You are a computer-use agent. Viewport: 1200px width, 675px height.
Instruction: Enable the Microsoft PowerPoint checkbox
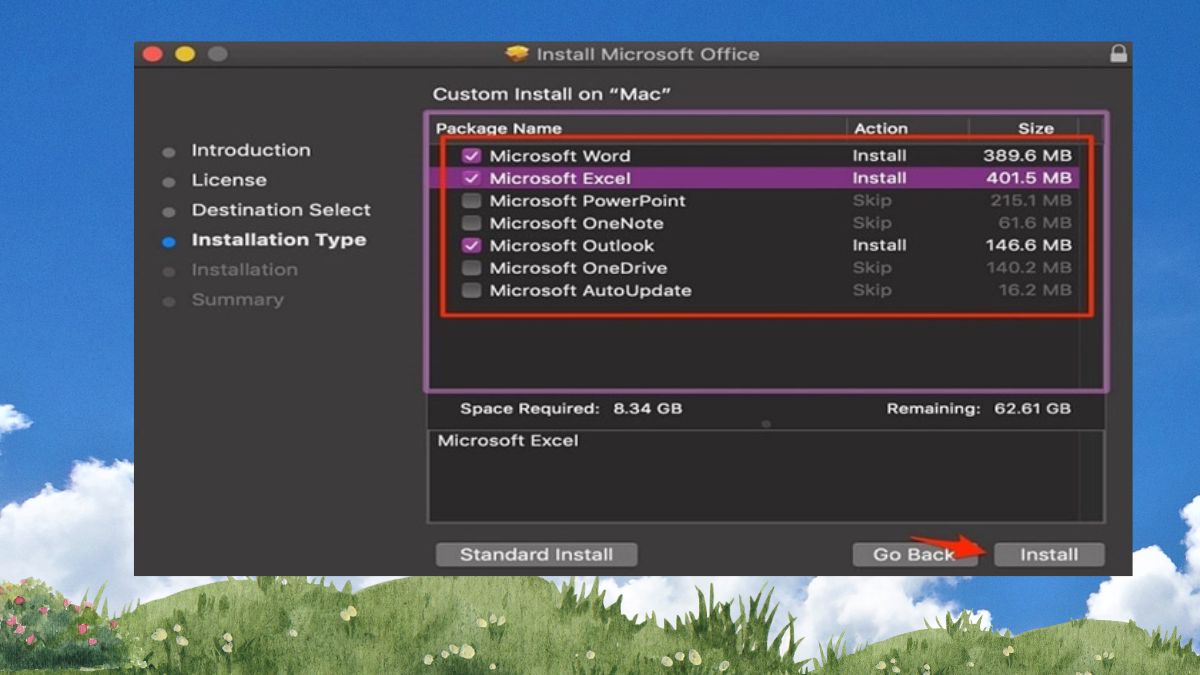coord(471,201)
